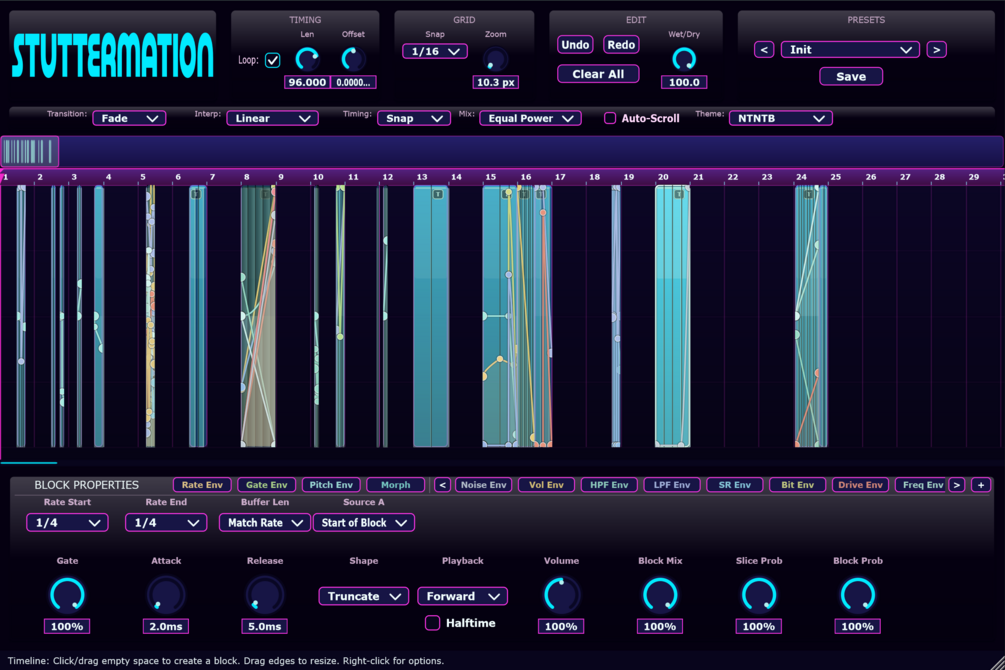The width and height of the screenshot is (1005, 670).
Task: Open the Source A dropdown
Action: click(x=363, y=523)
